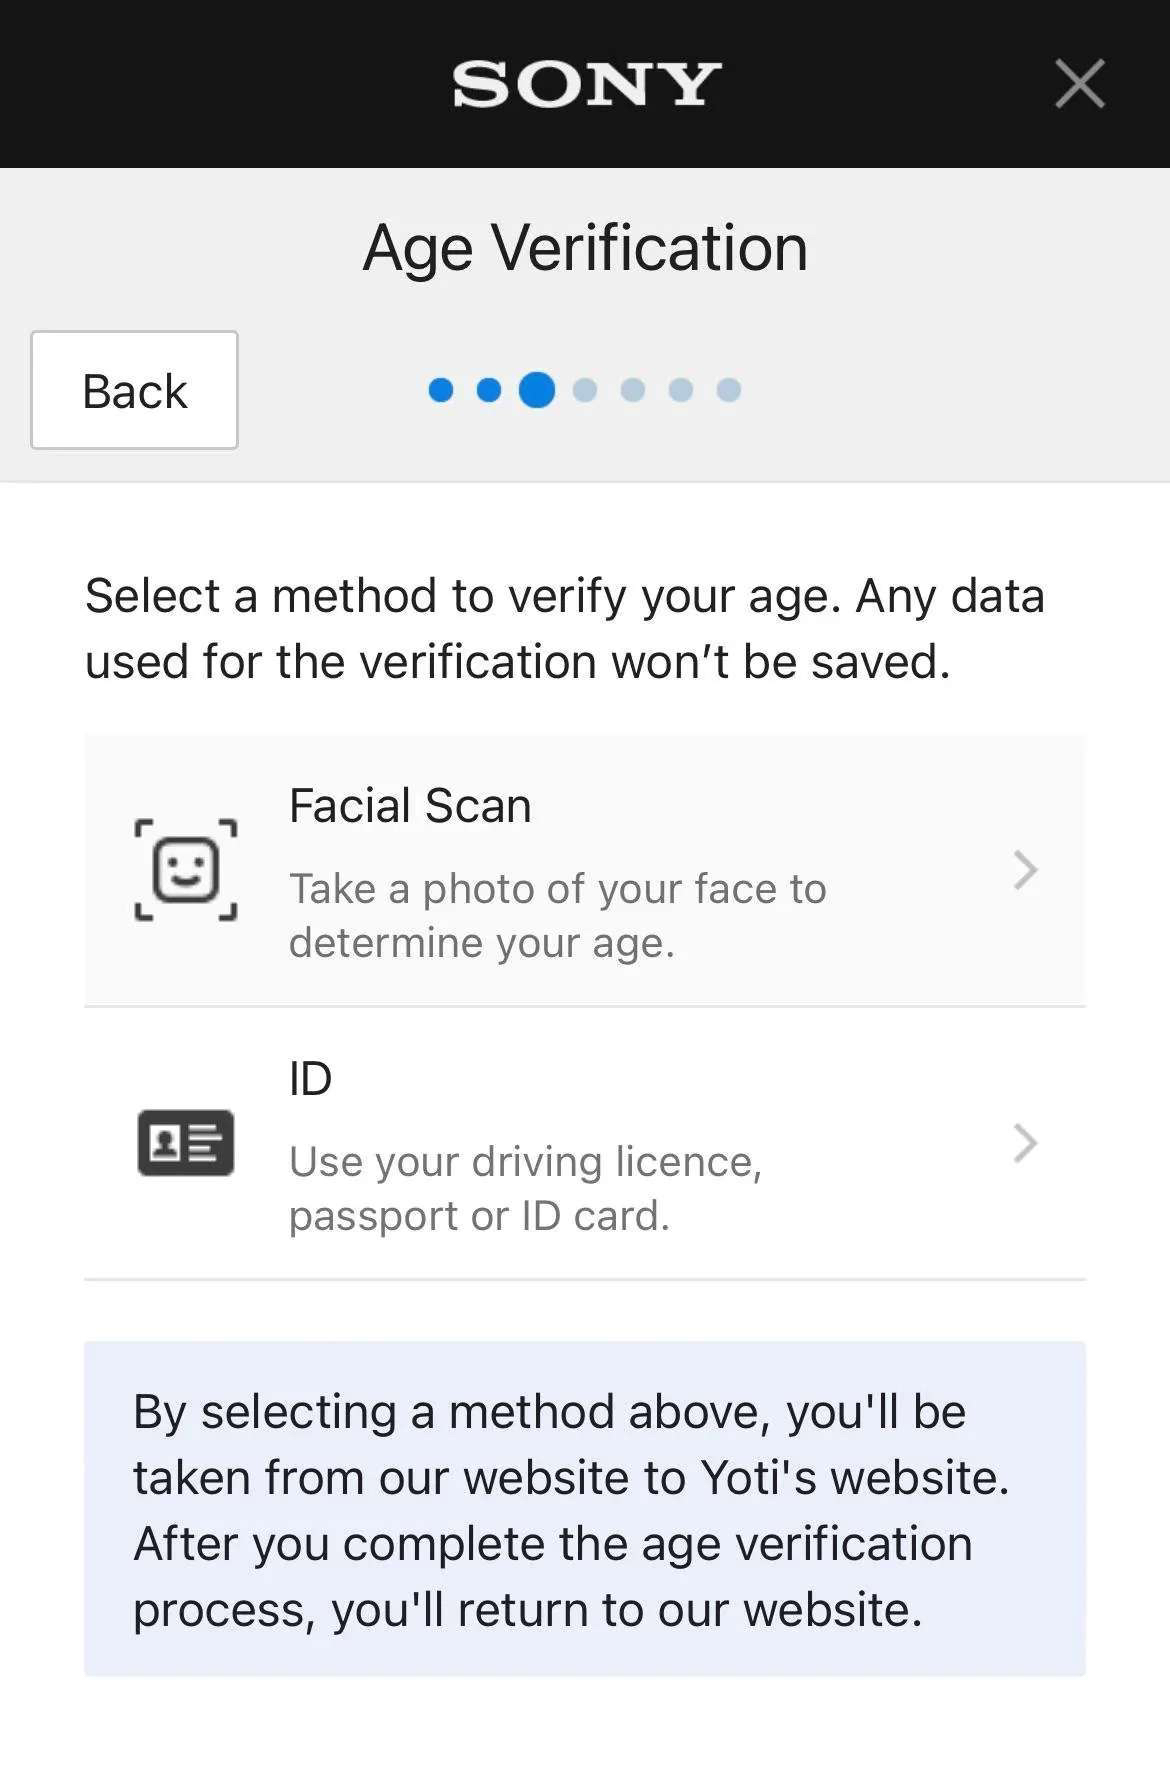
Task: Close the age verification dialog
Action: (x=1080, y=83)
